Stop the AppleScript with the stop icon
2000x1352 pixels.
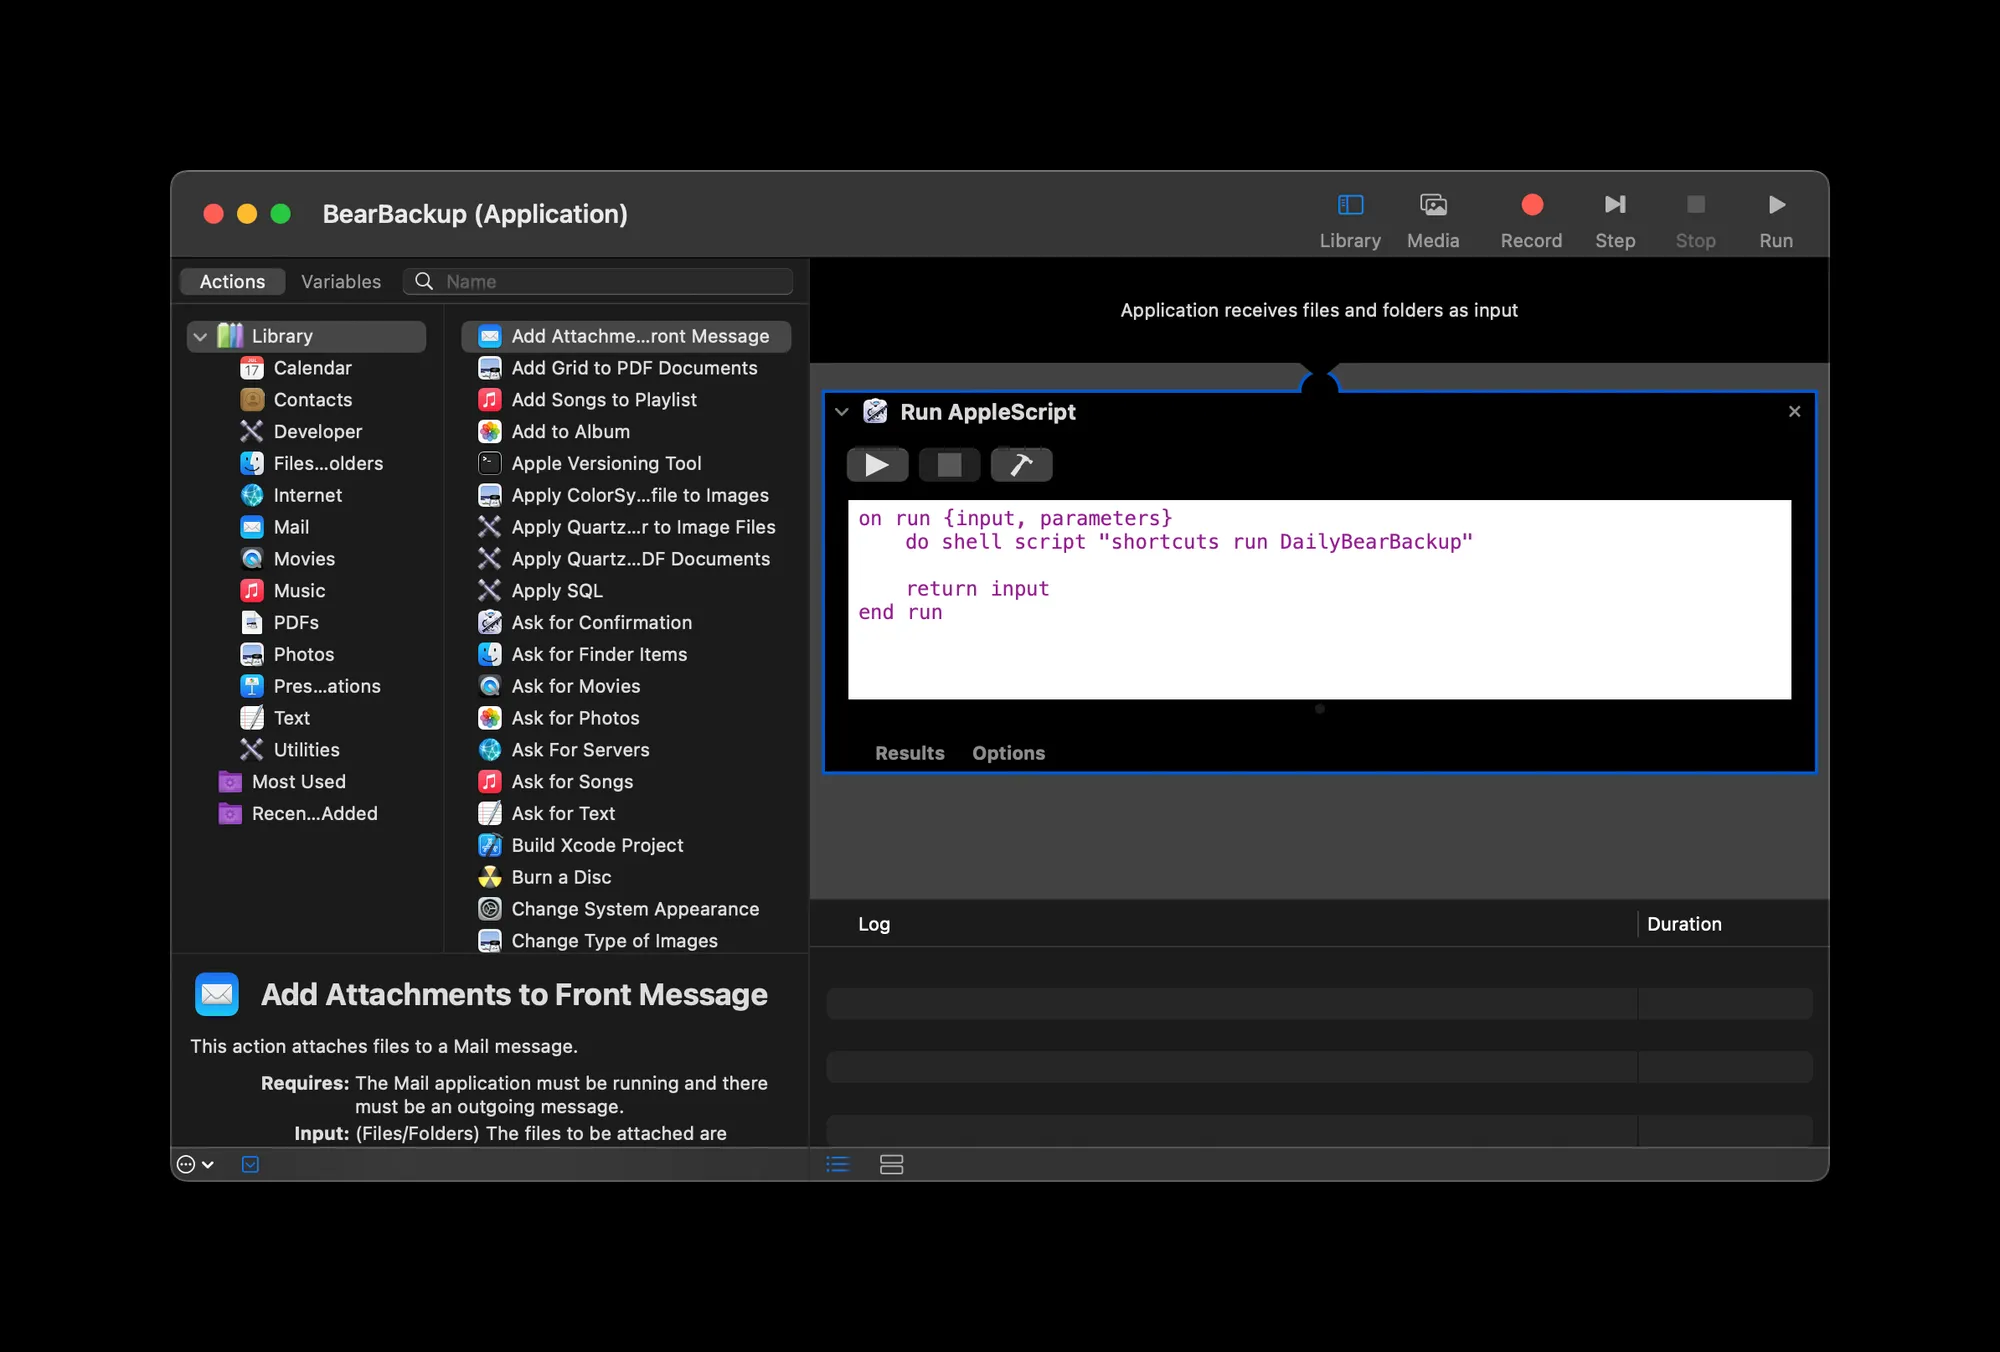(949, 464)
